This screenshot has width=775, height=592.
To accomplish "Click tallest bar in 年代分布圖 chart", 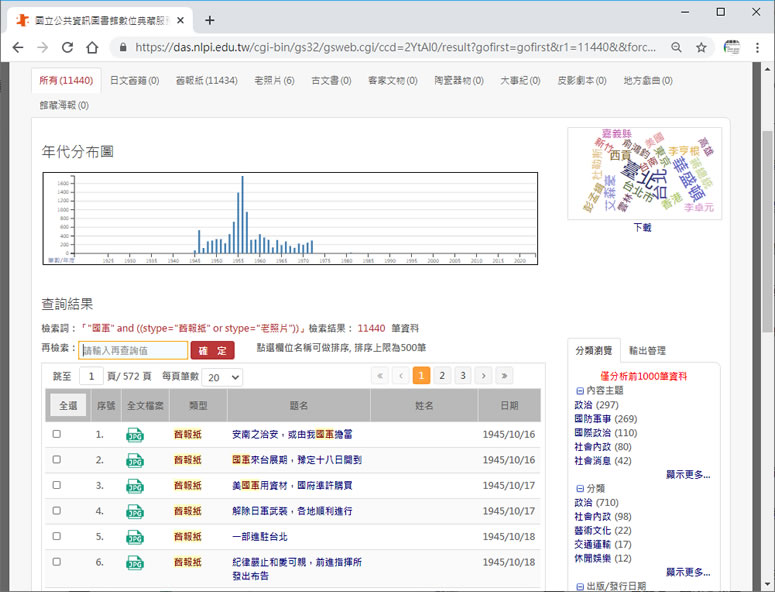I will [x=242, y=214].
